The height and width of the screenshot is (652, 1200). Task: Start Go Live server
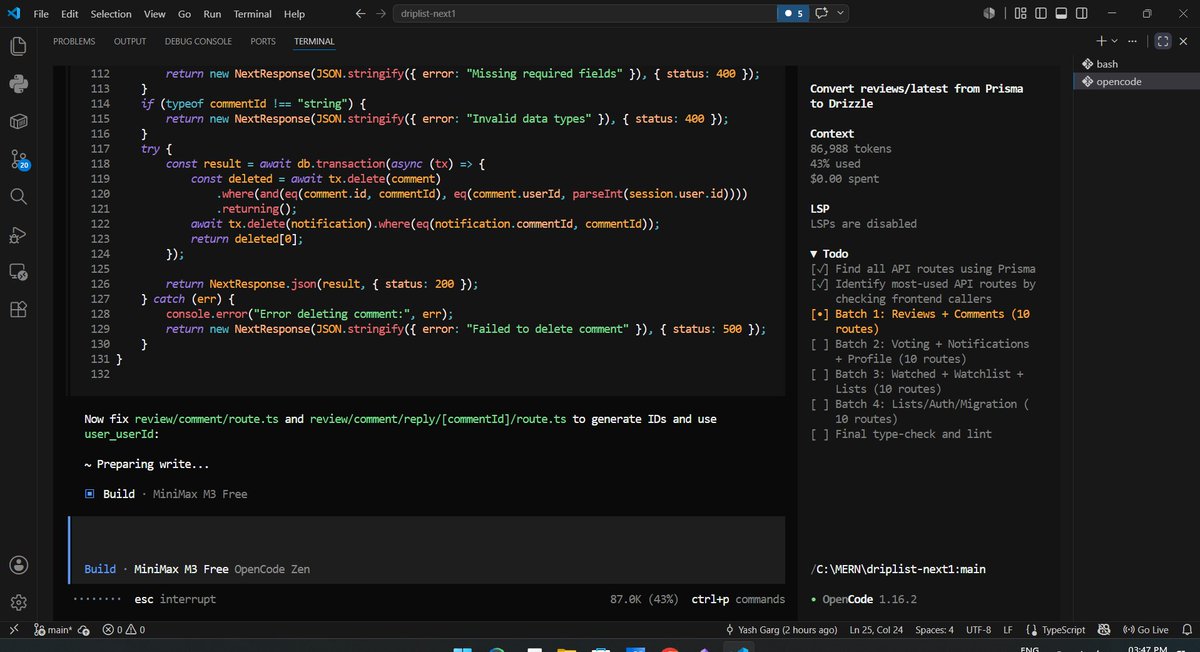[1145, 630]
